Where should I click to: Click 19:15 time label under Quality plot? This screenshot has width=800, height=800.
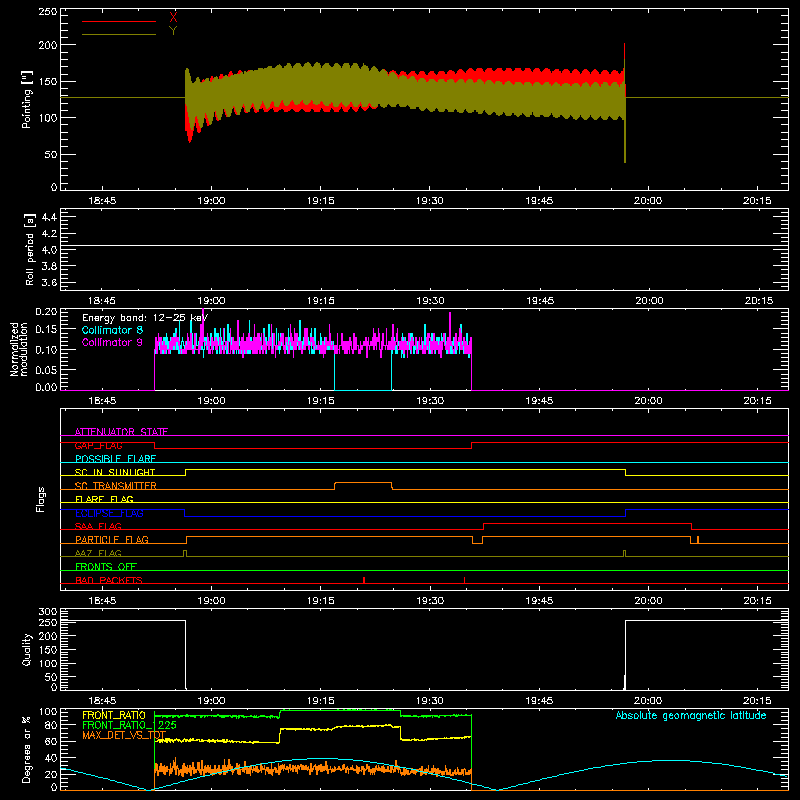click(x=320, y=701)
